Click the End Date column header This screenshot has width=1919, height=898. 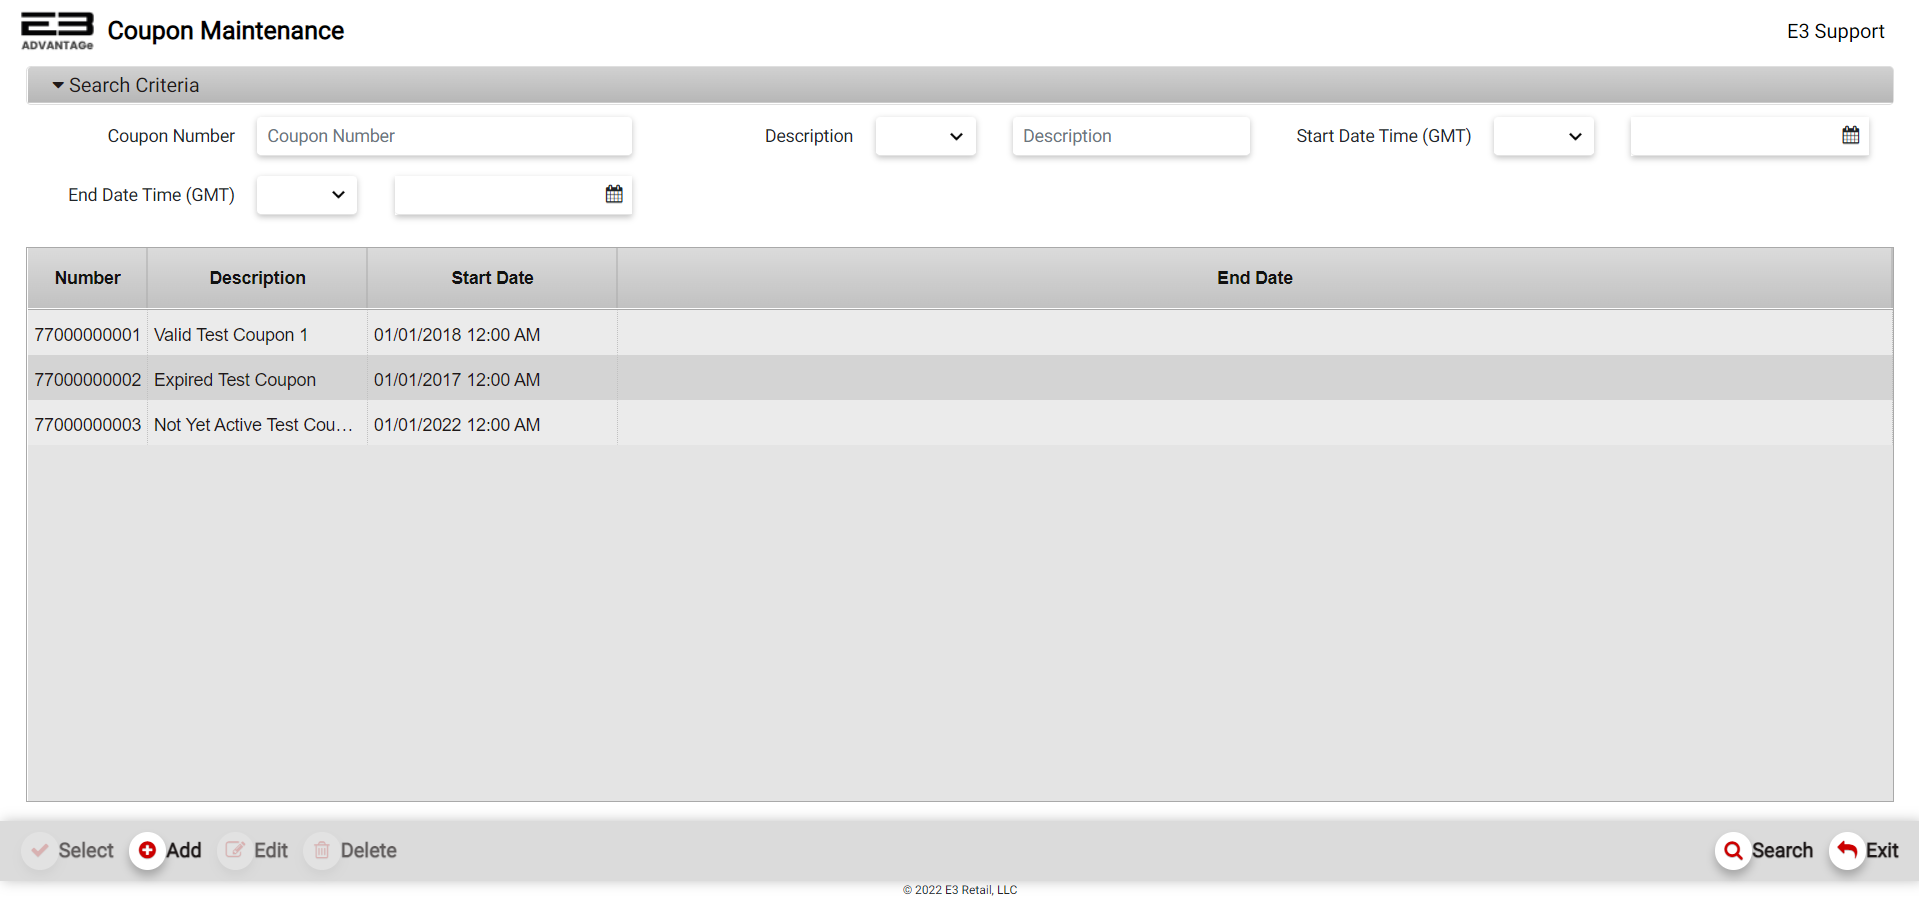coord(1254,278)
